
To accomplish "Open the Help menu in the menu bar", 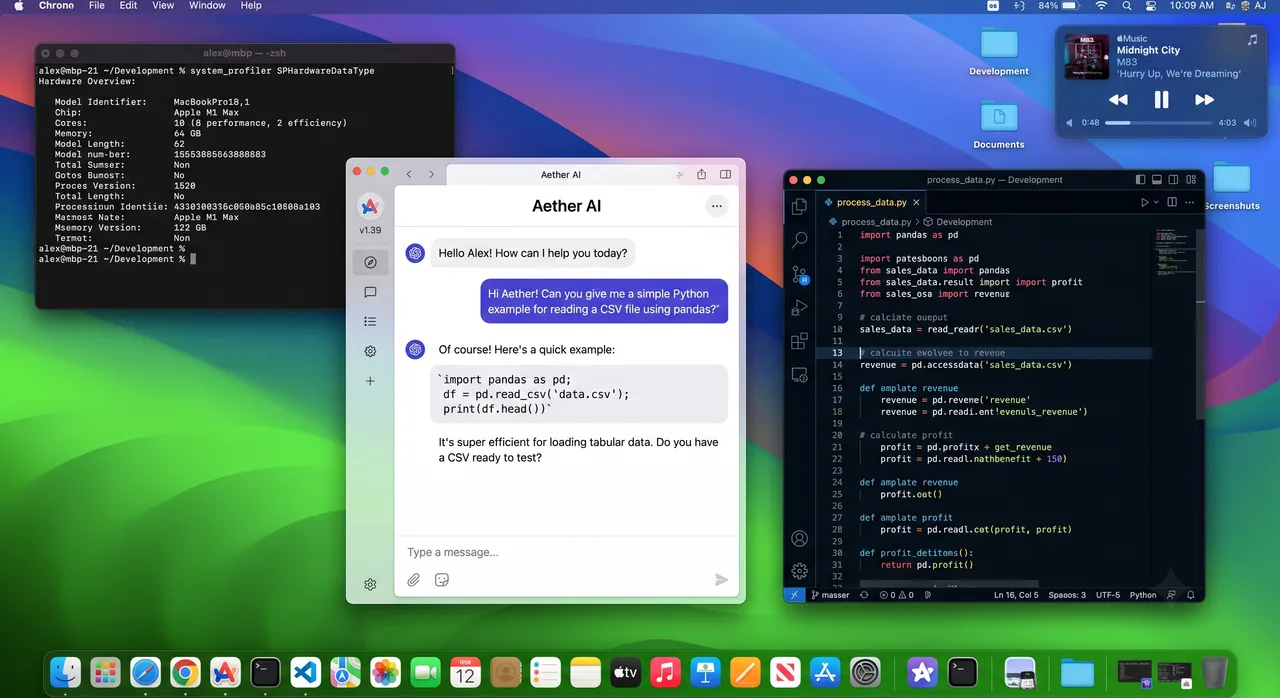I will click(x=251, y=6).
